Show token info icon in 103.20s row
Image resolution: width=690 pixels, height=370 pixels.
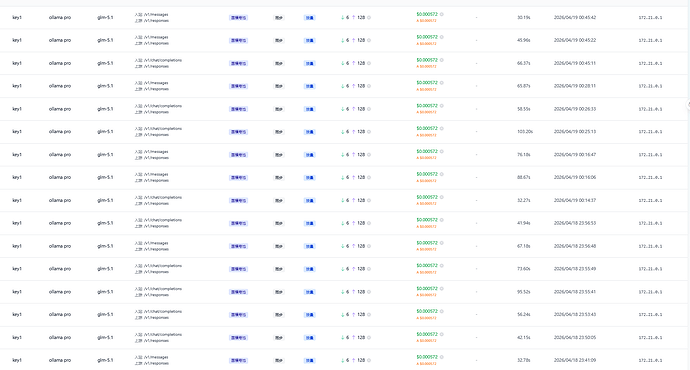[x=369, y=132]
